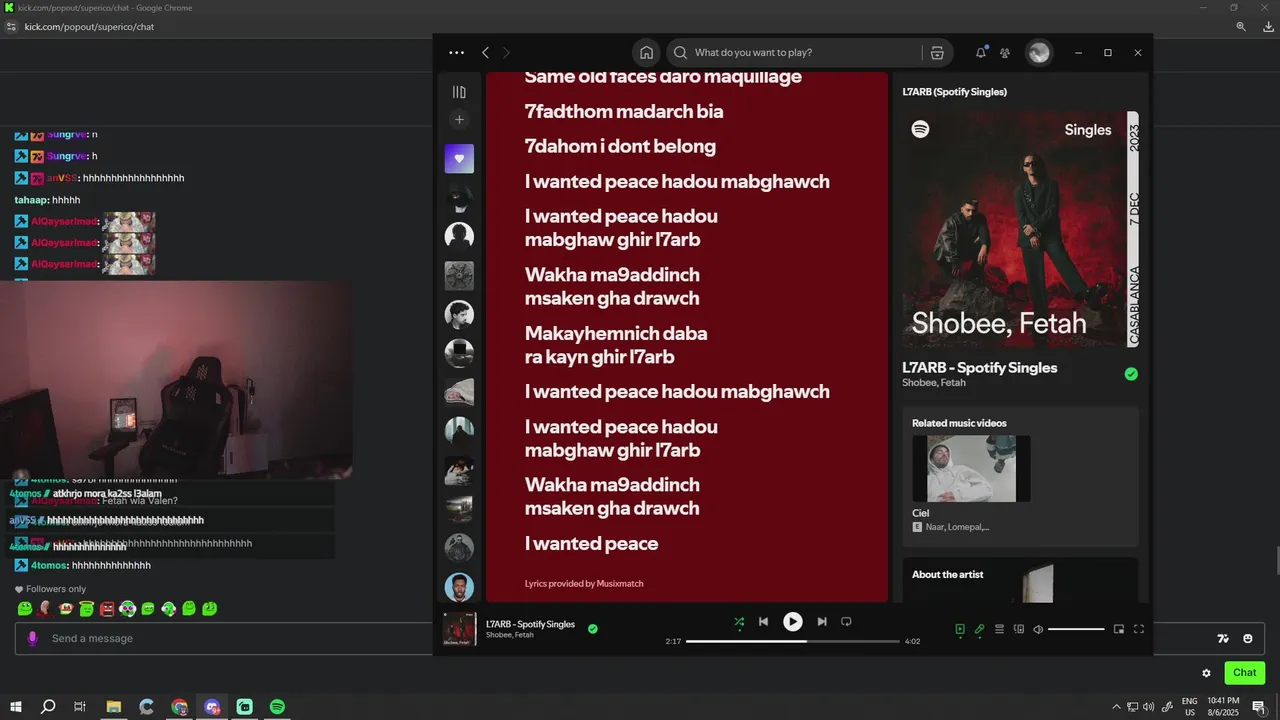Open the now-playing album thumbnail in player bar
Viewport: 1280px width, 720px height.
coord(460,629)
